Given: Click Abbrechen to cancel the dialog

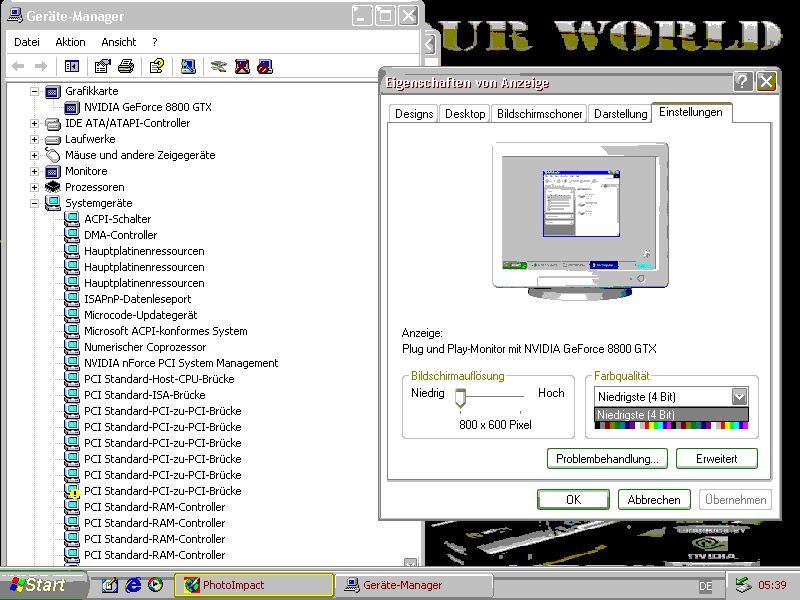Looking at the screenshot, I should (654, 499).
